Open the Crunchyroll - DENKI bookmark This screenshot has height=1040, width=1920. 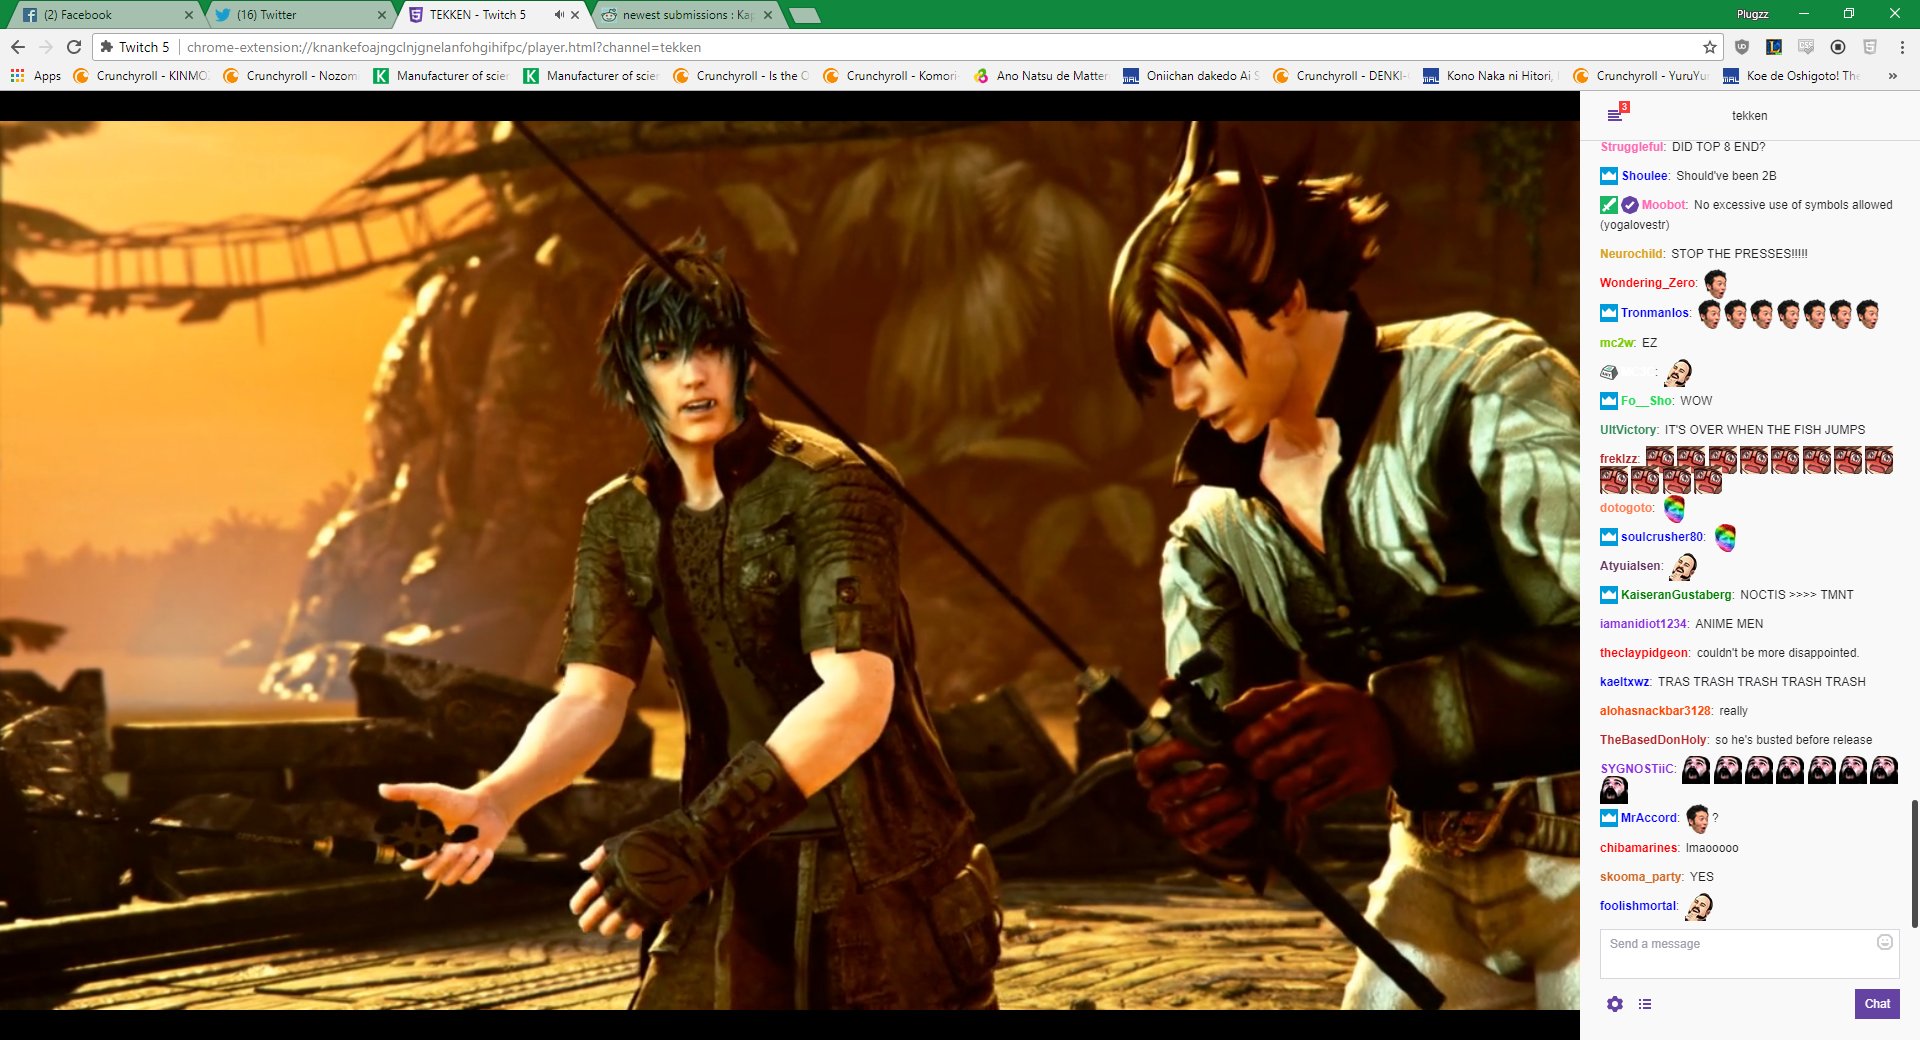click(x=1341, y=76)
